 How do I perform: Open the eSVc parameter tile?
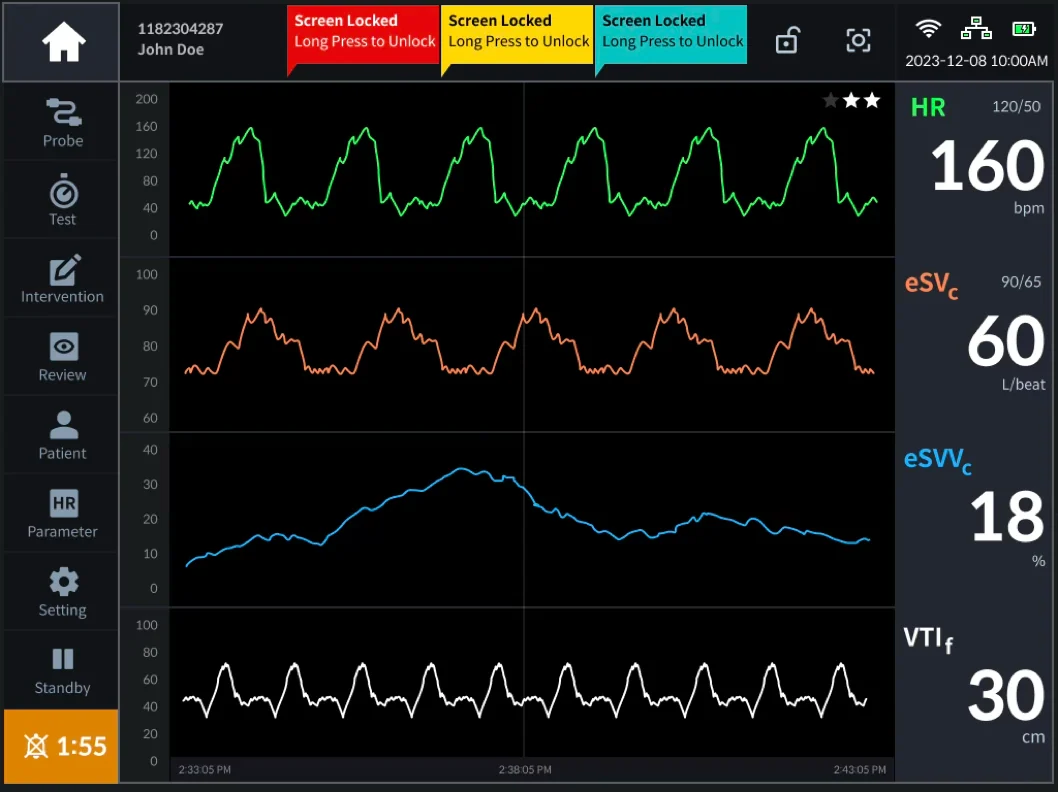tap(976, 344)
